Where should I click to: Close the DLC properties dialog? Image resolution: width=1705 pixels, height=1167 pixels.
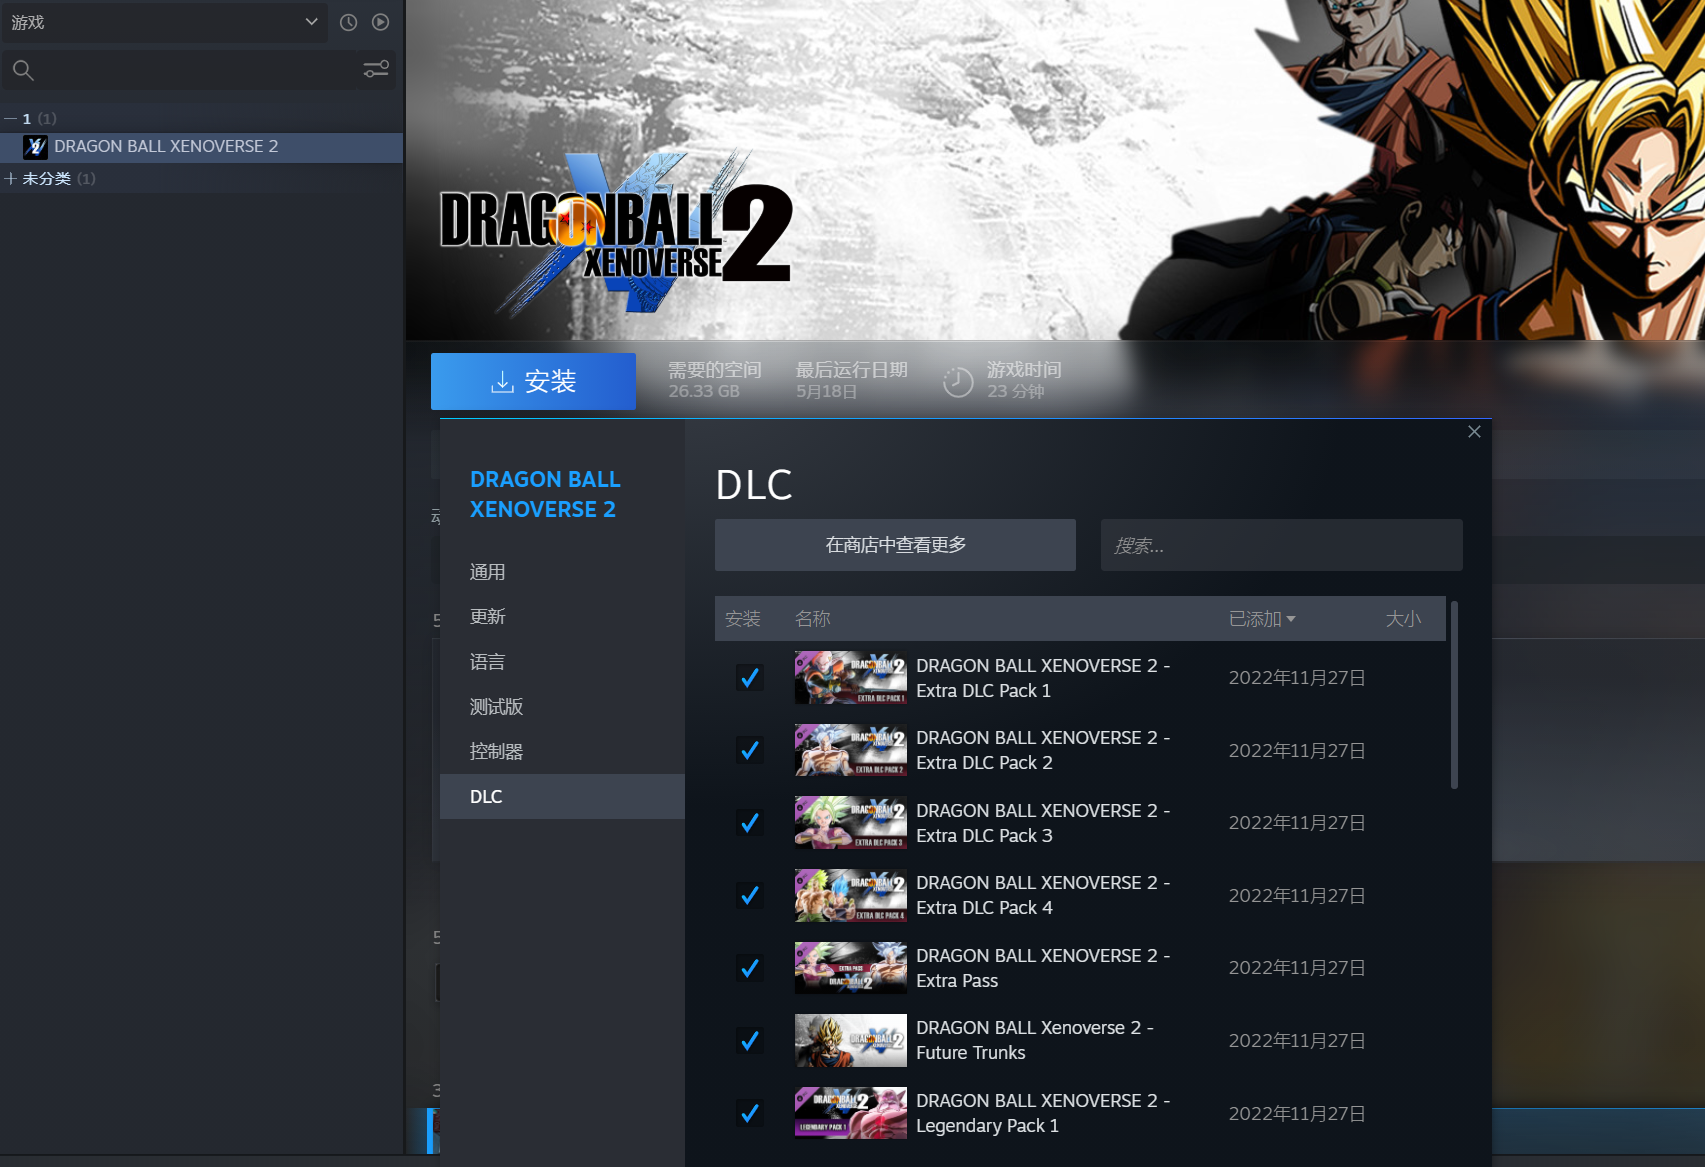coord(1474,432)
